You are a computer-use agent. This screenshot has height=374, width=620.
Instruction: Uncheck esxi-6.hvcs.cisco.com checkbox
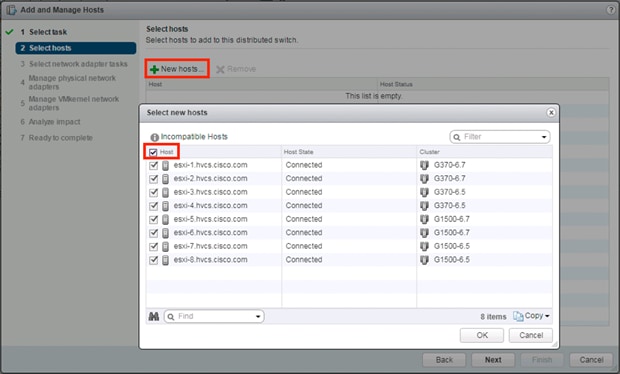click(153, 233)
